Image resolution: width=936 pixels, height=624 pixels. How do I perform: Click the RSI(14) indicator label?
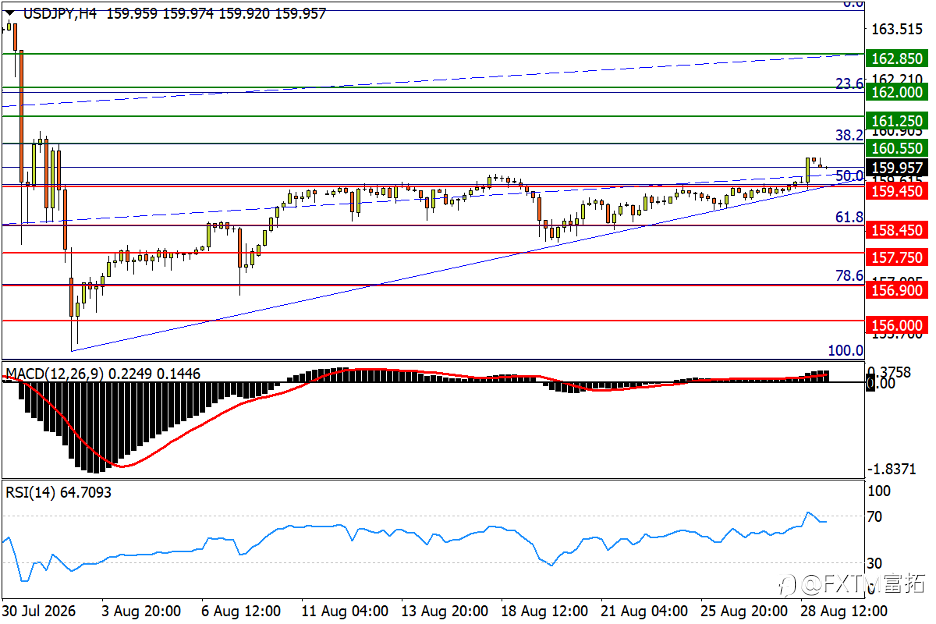tap(30, 493)
